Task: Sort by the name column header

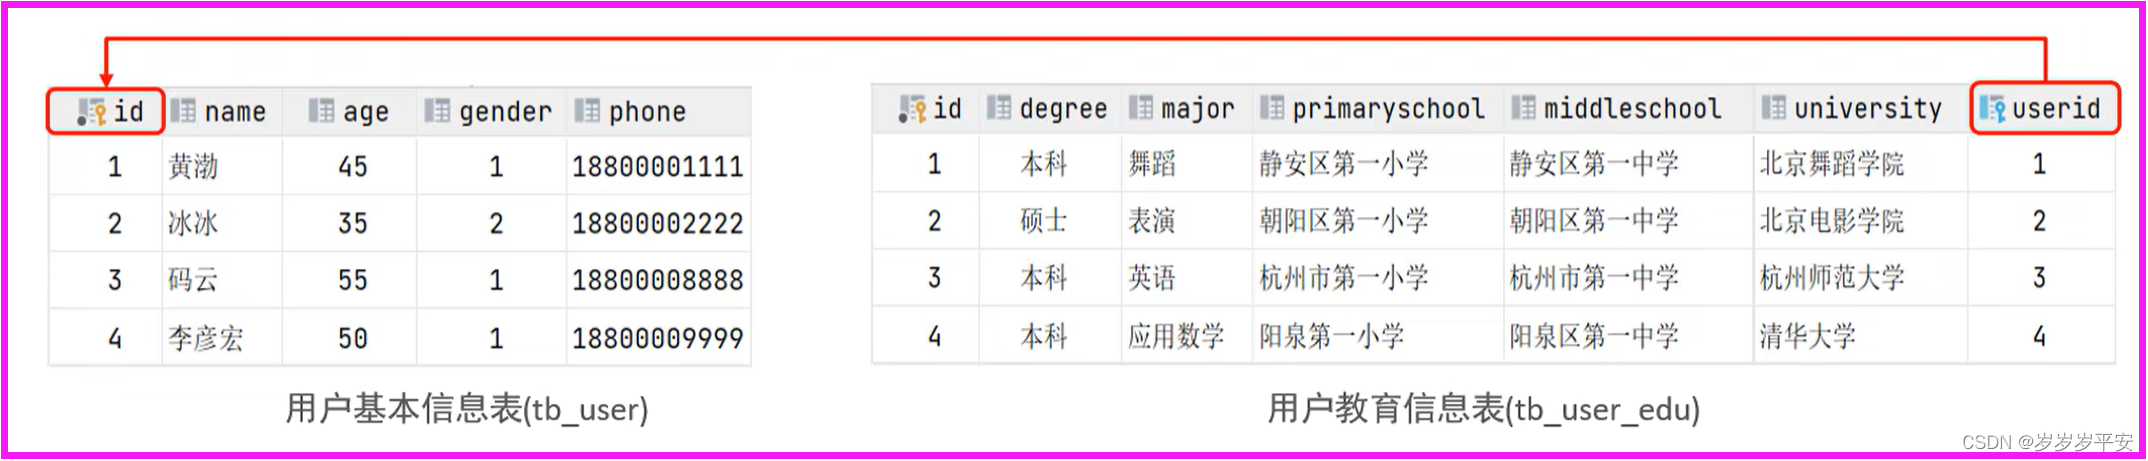Action: [x=235, y=112]
